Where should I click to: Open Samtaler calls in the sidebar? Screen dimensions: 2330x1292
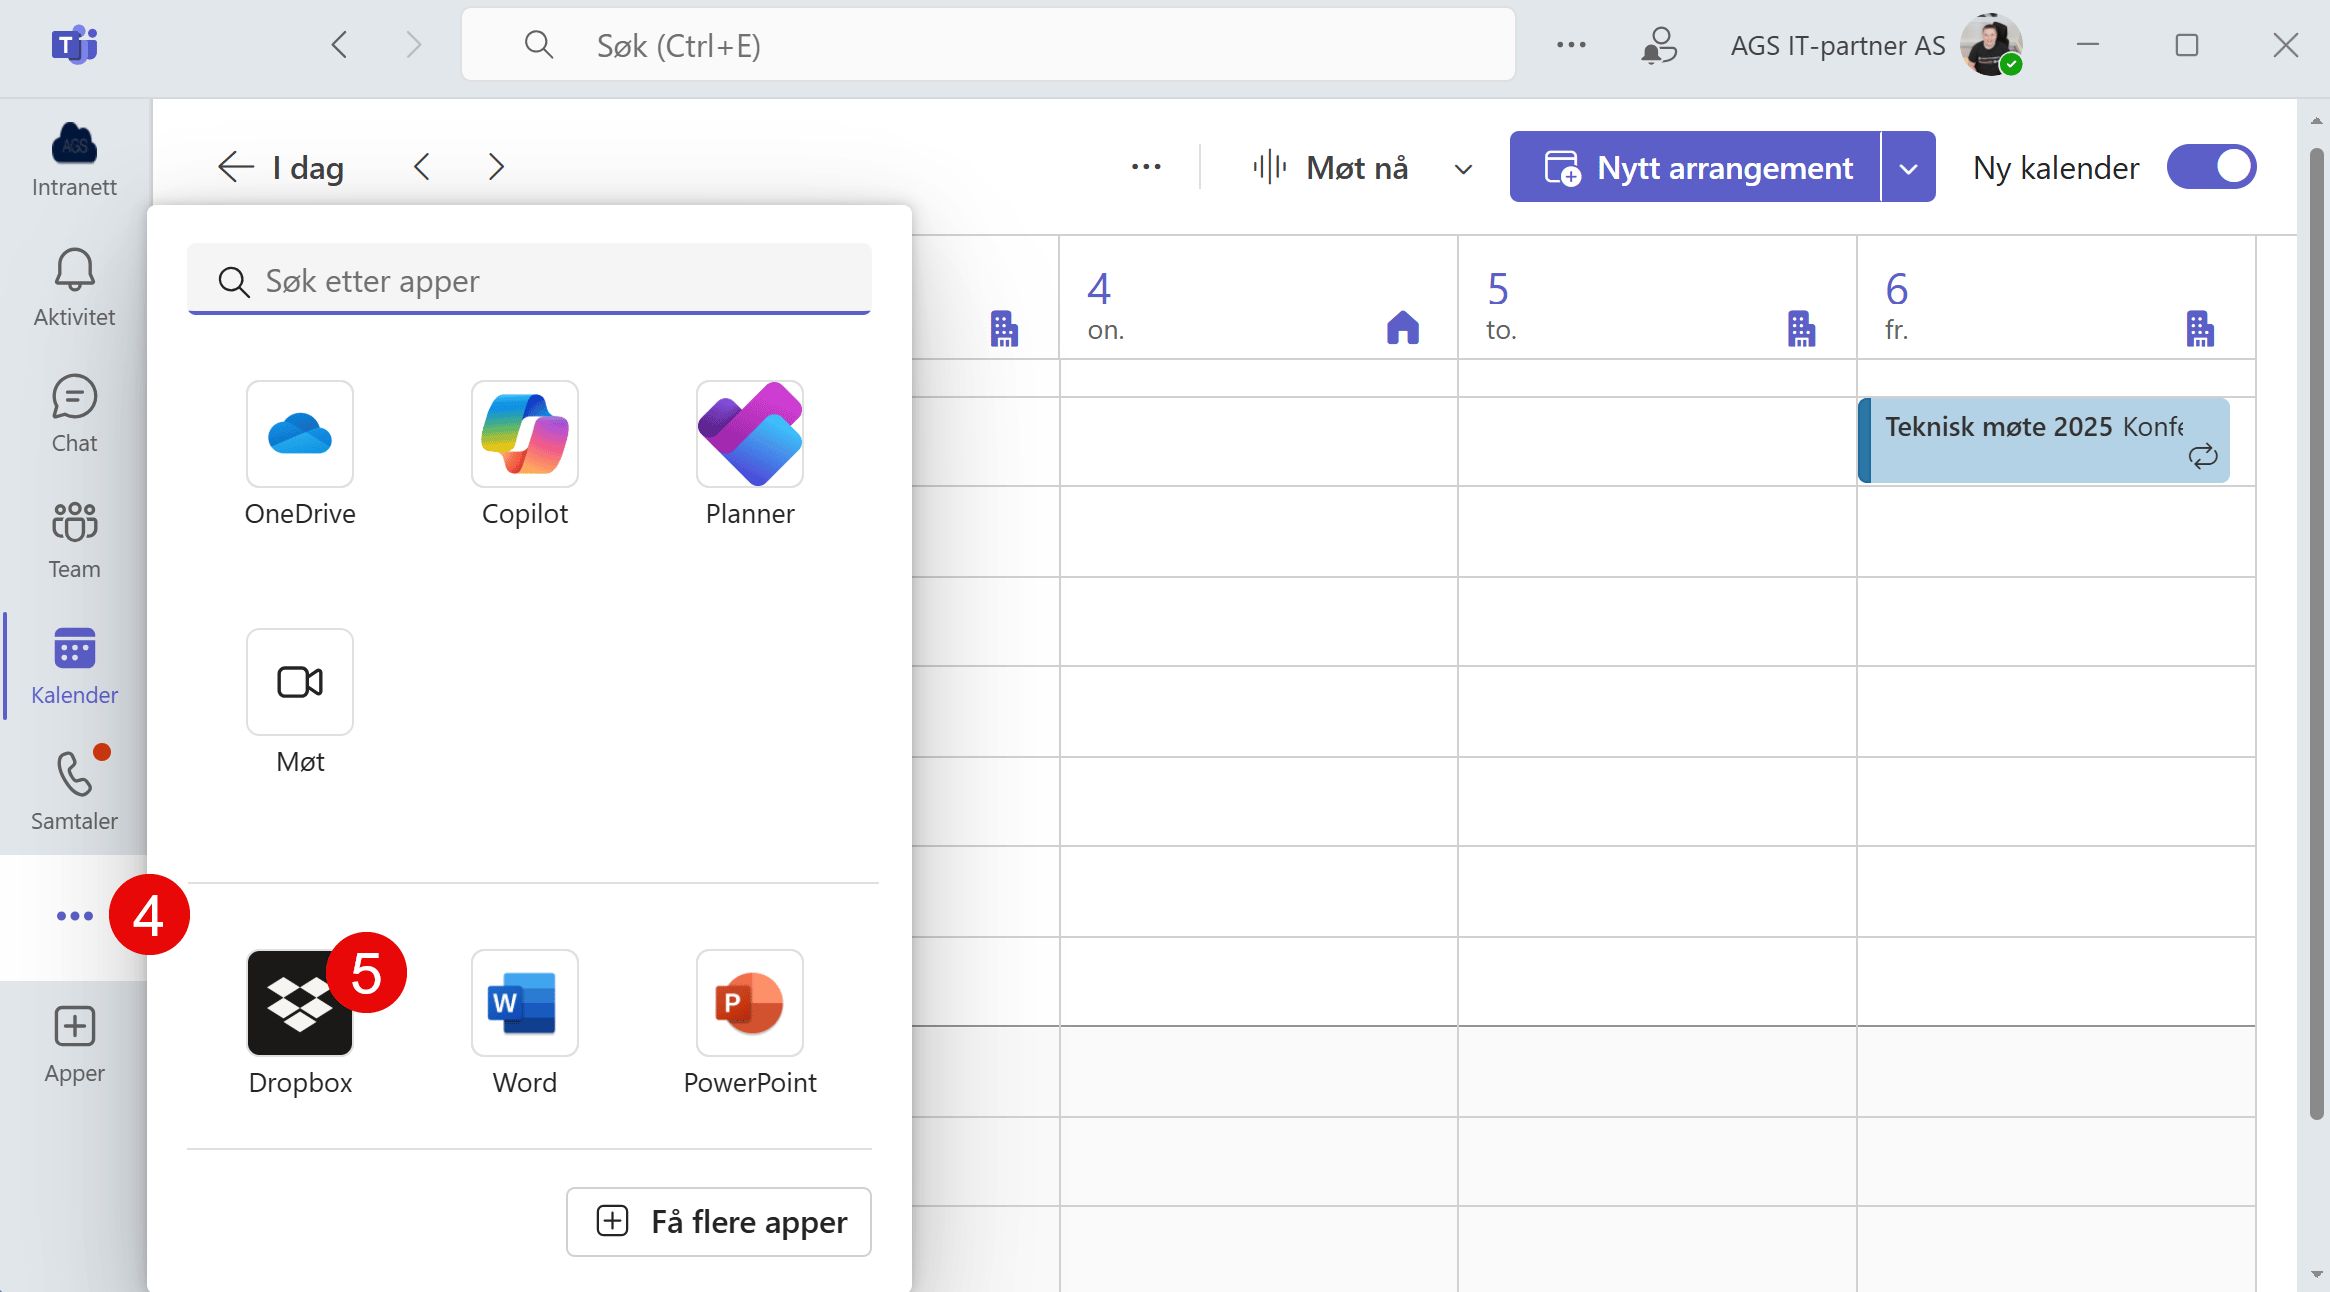74,792
